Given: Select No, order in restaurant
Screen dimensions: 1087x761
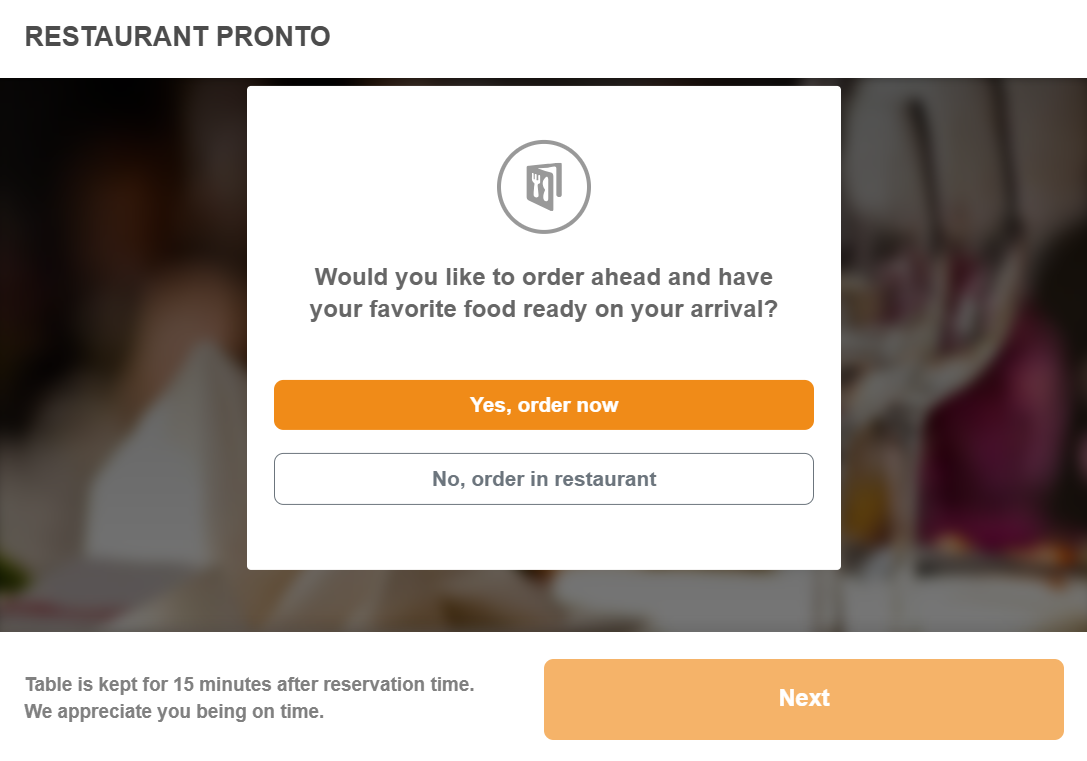Looking at the screenshot, I should (x=544, y=479).
